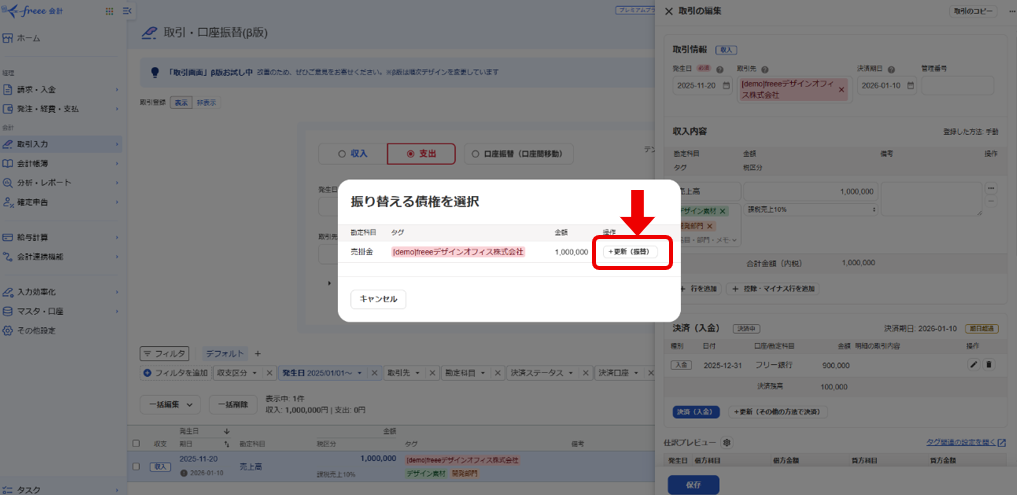
Task: Tick the select-all checkbox in the table header
Action: click(136, 444)
